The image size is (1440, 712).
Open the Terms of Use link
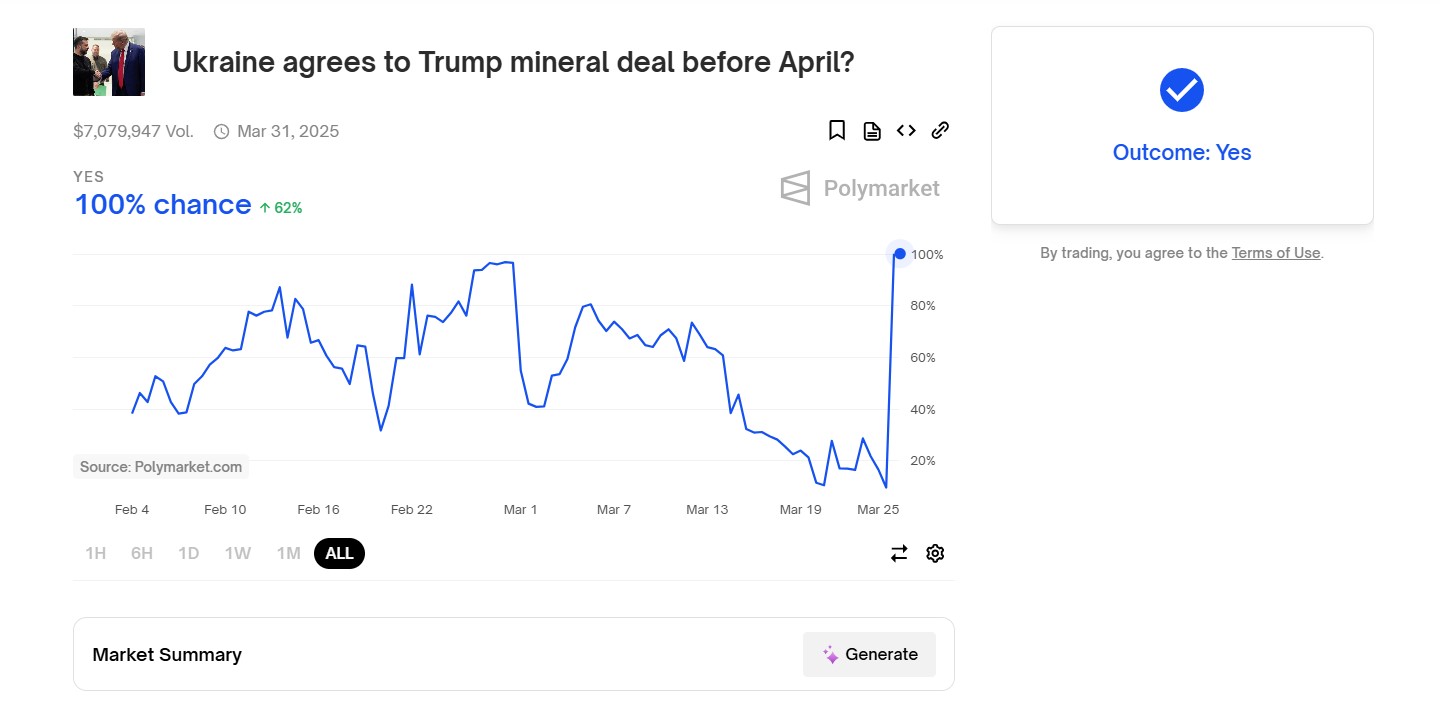pyautogui.click(x=1276, y=253)
